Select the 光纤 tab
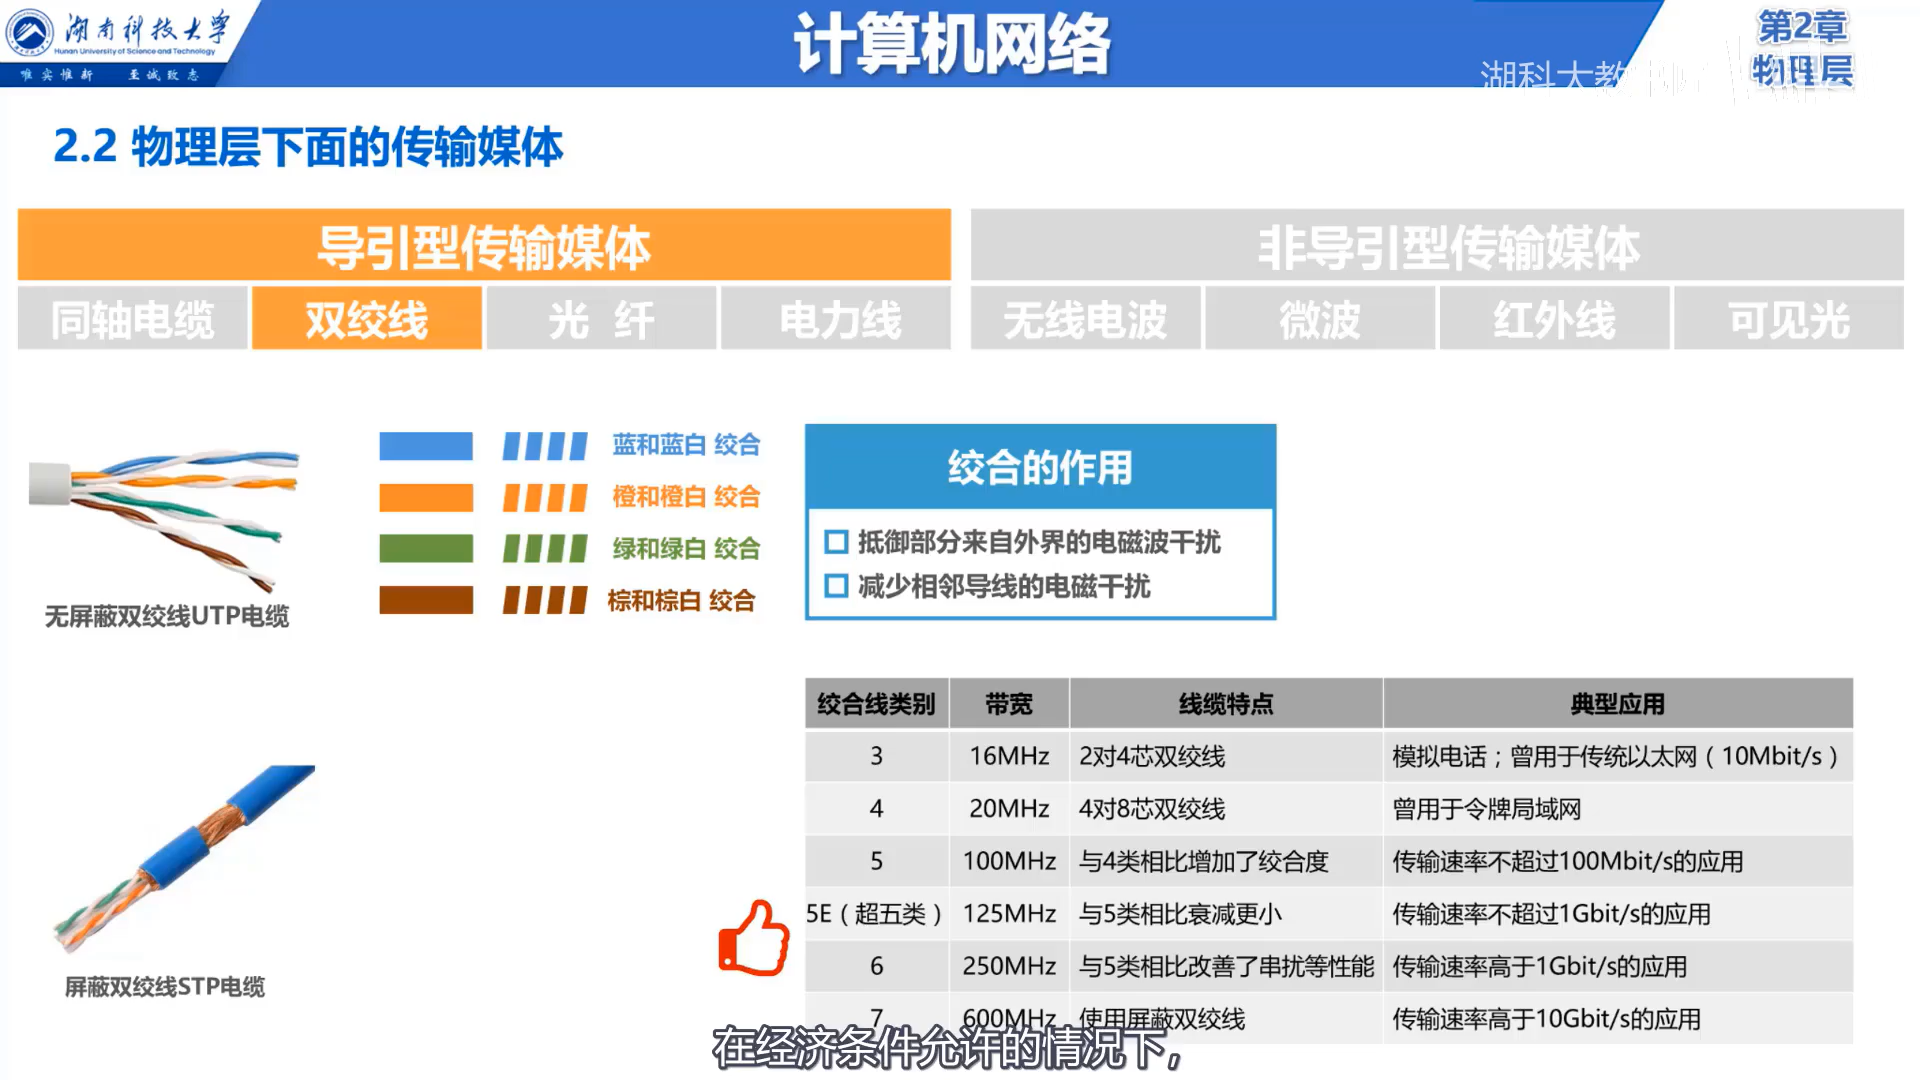 tap(601, 320)
